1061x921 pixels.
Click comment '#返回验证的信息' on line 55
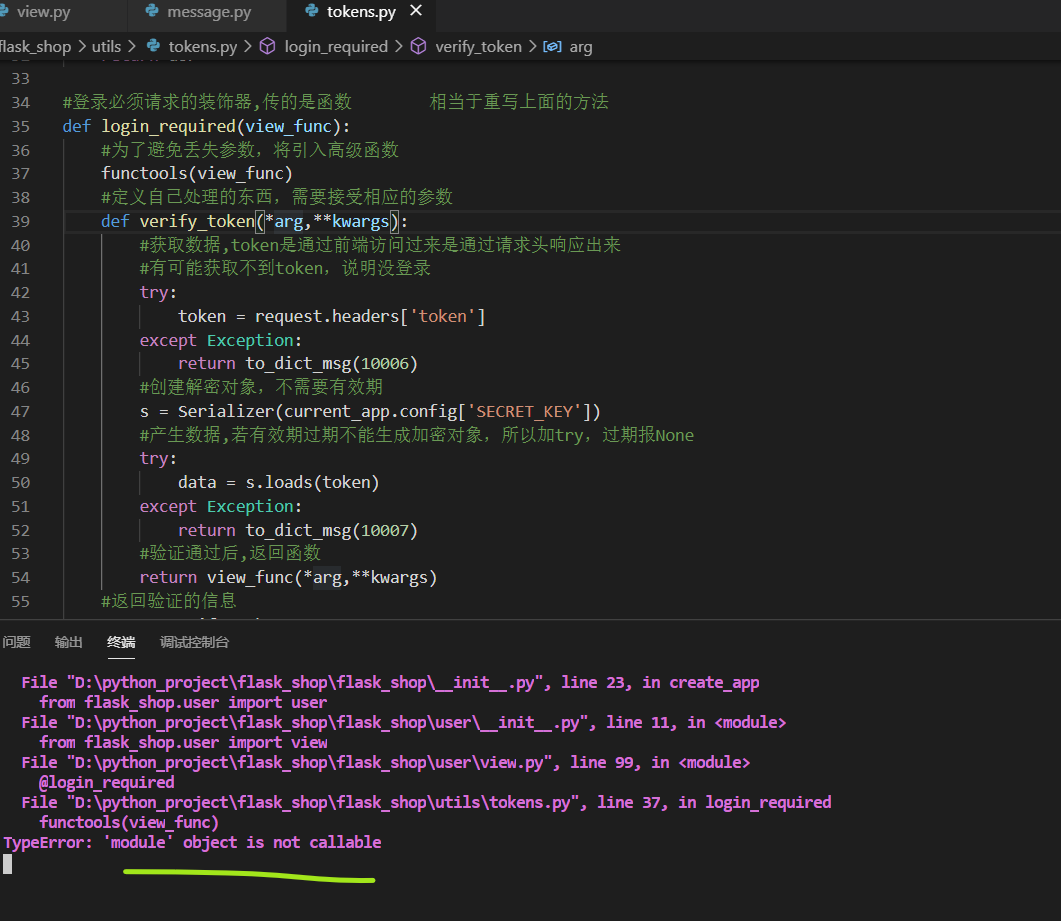coord(168,601)
